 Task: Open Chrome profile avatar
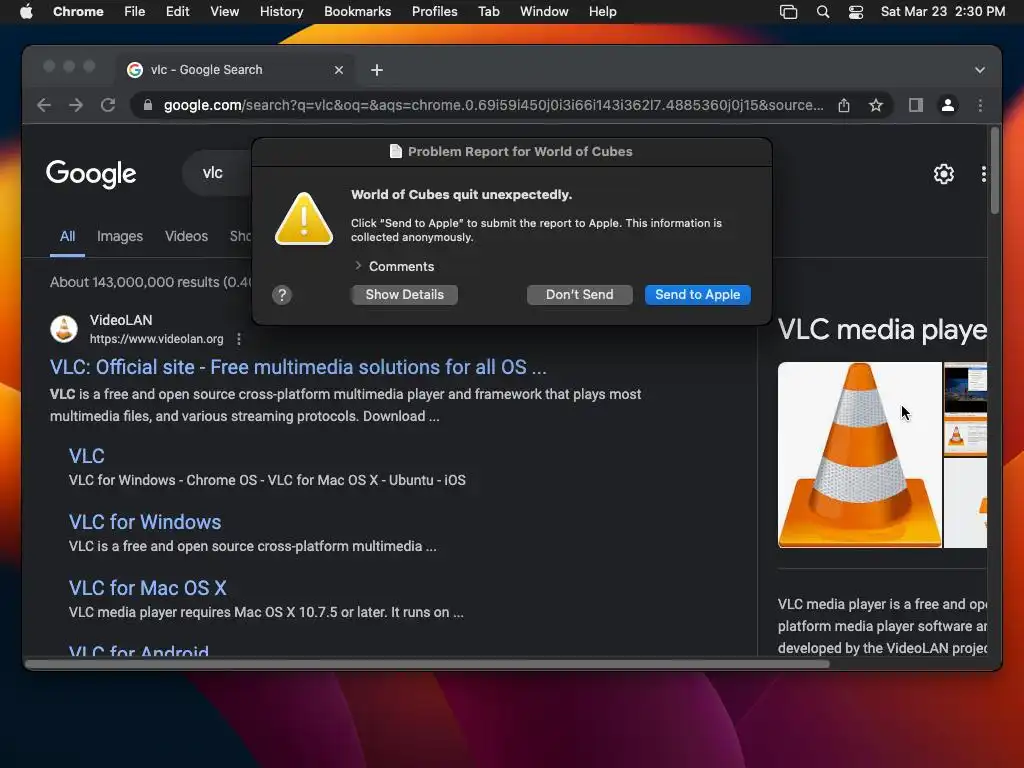[x=948, y=105]
